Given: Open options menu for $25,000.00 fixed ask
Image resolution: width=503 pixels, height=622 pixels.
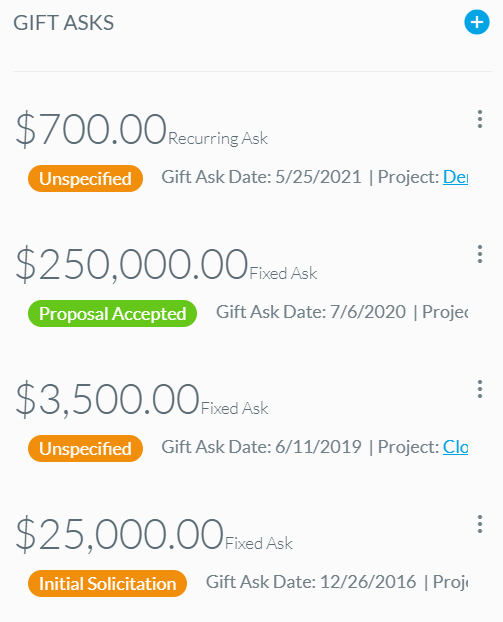Looking at the screenshot, I should tap(480, 524).
